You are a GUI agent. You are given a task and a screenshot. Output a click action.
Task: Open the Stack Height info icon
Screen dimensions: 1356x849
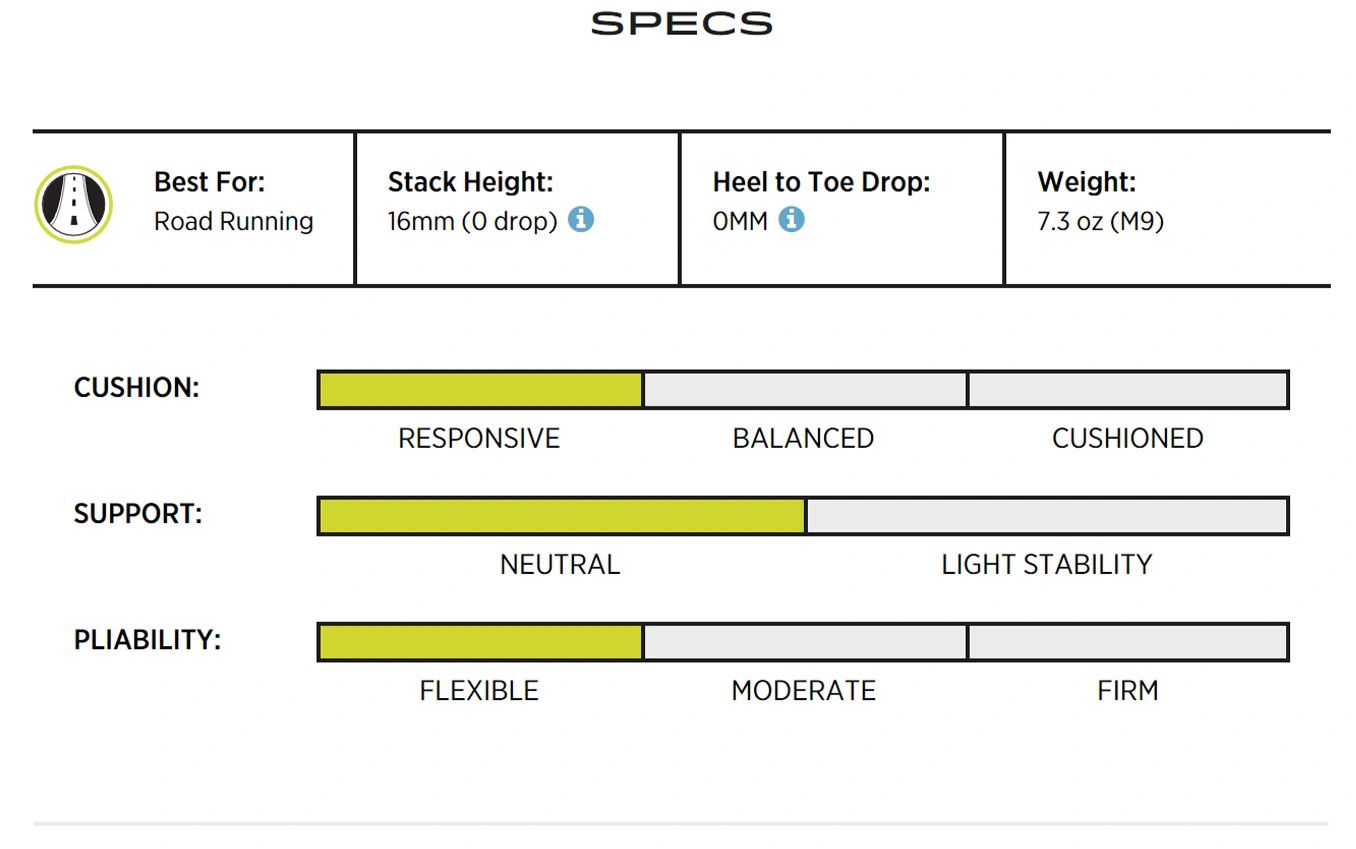(581, 219)
